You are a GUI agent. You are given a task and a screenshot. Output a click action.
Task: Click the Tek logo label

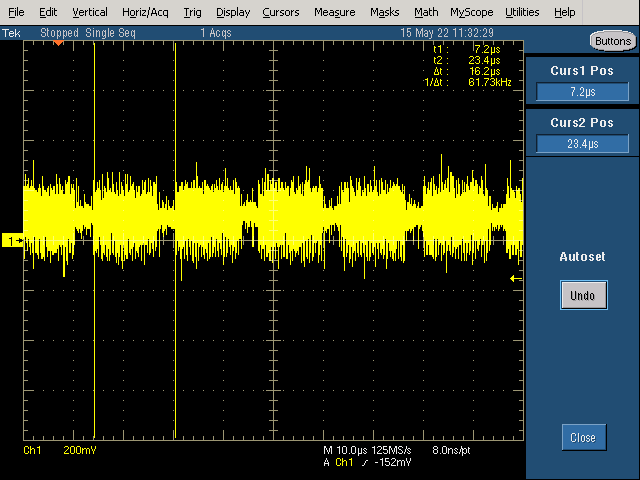[x=11, y=33]
